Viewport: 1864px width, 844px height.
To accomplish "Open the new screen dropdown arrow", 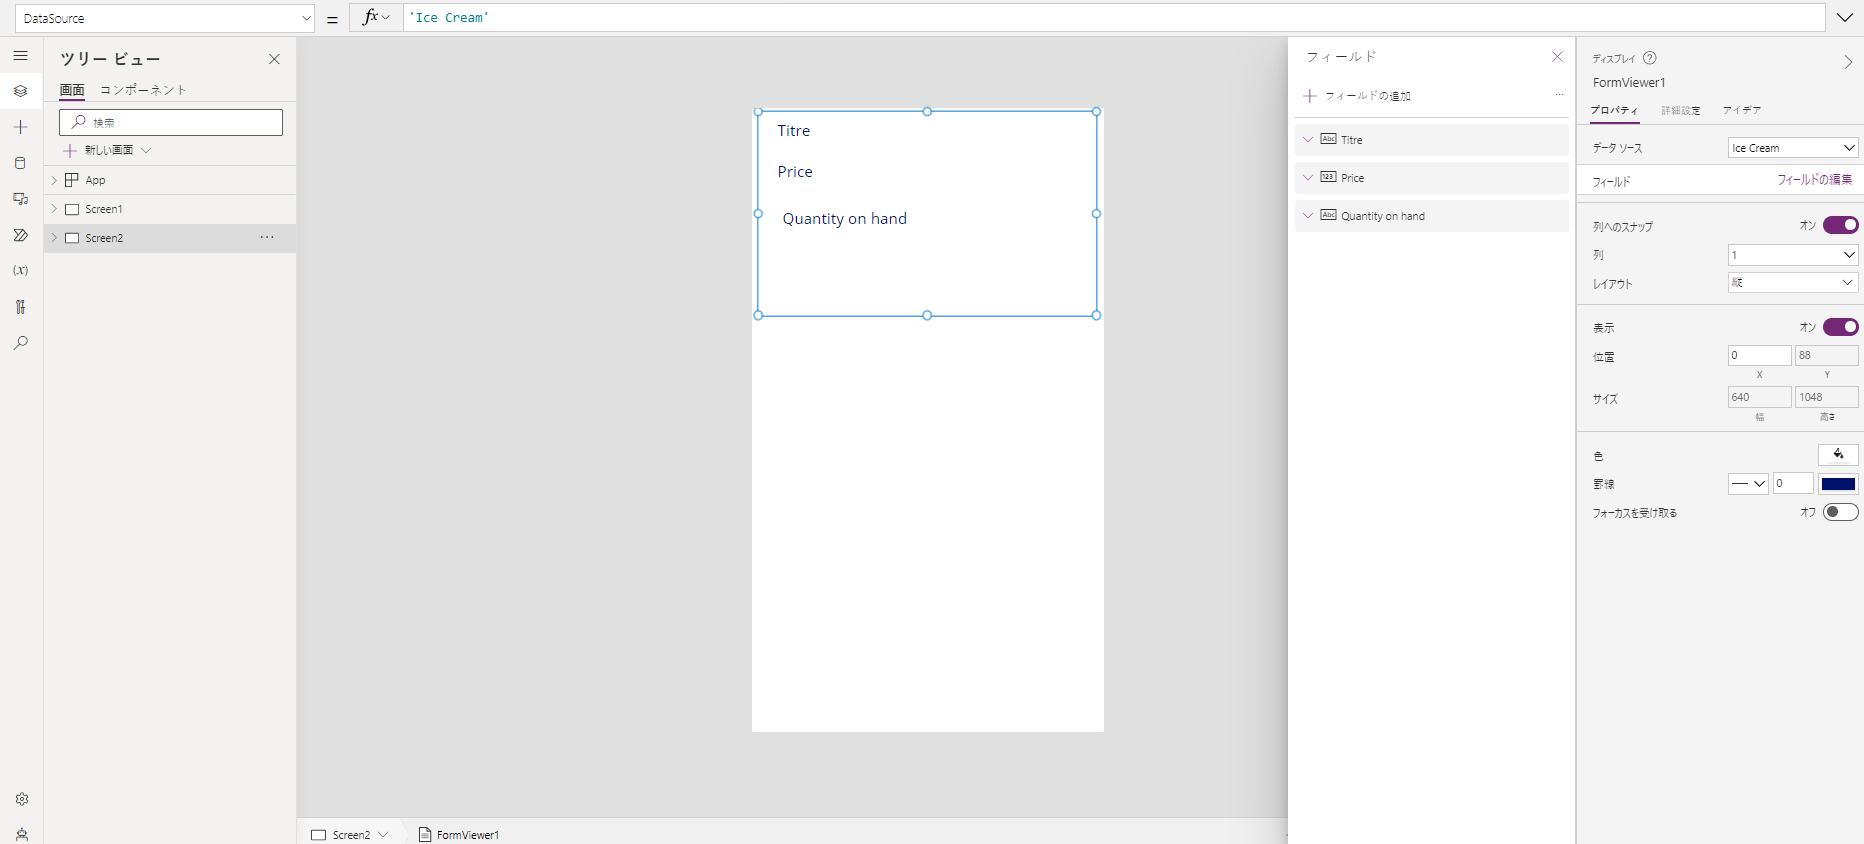I will click(x=146, y=150).
